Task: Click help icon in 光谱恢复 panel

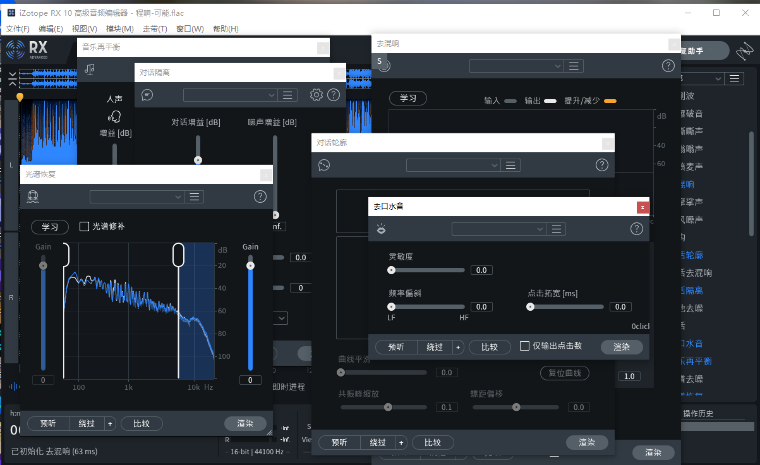Action: (260, 197)
